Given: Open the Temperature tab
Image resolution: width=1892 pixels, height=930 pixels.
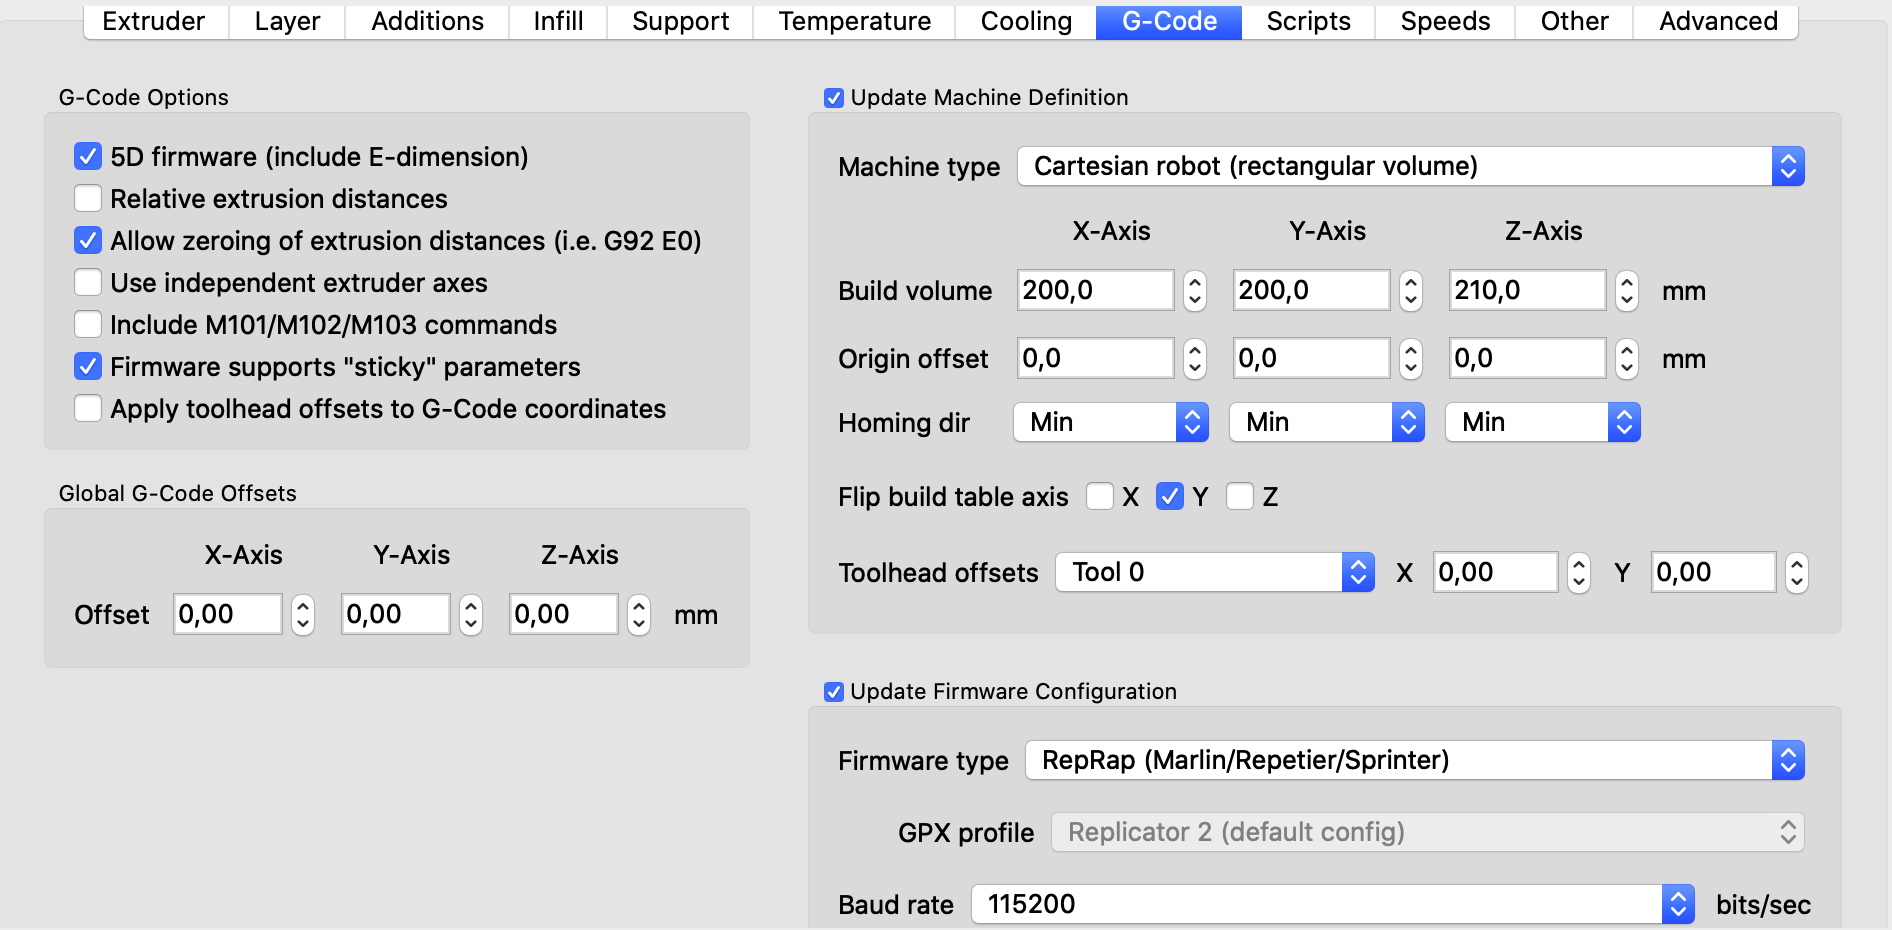Looking at the screenshot, I should click(x=854, y=21).
